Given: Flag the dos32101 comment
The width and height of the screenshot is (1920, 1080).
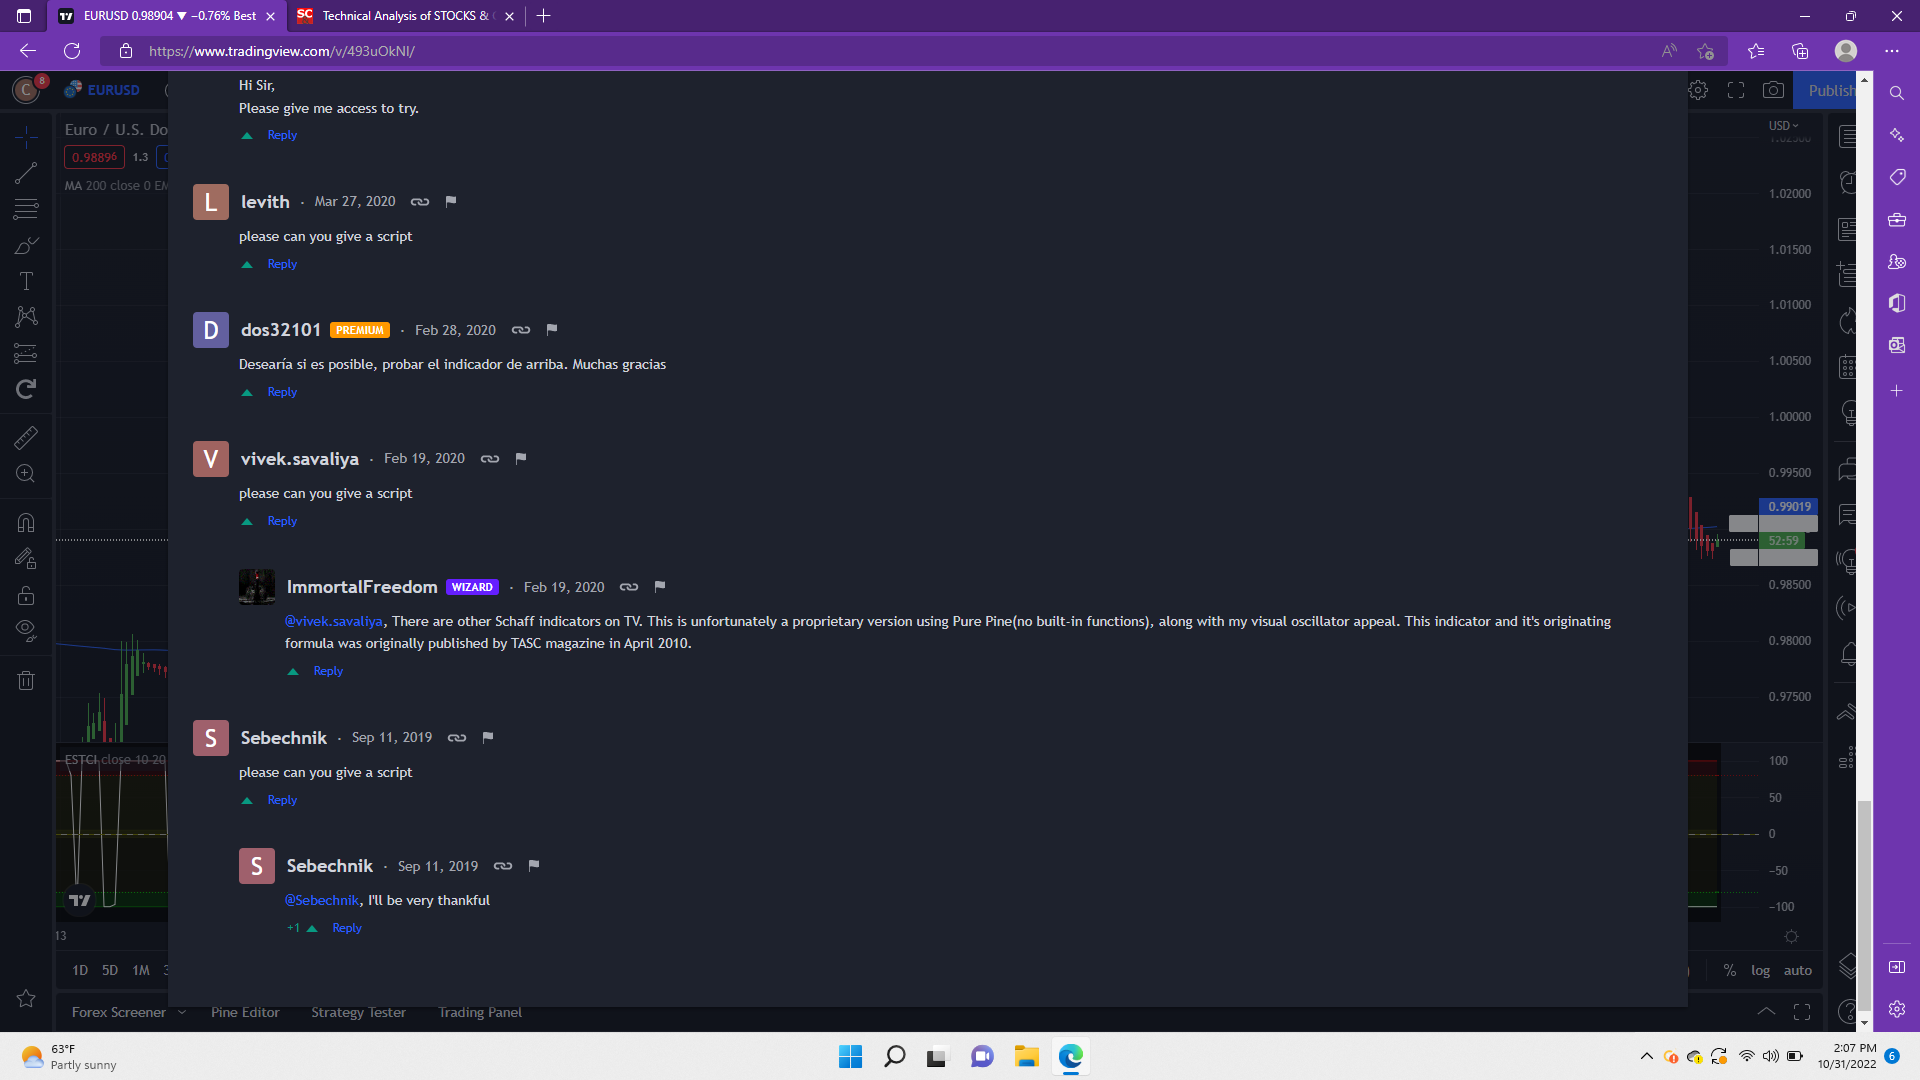Looking at the screenshot, I should pyautogui.click(x=551, y=330).
